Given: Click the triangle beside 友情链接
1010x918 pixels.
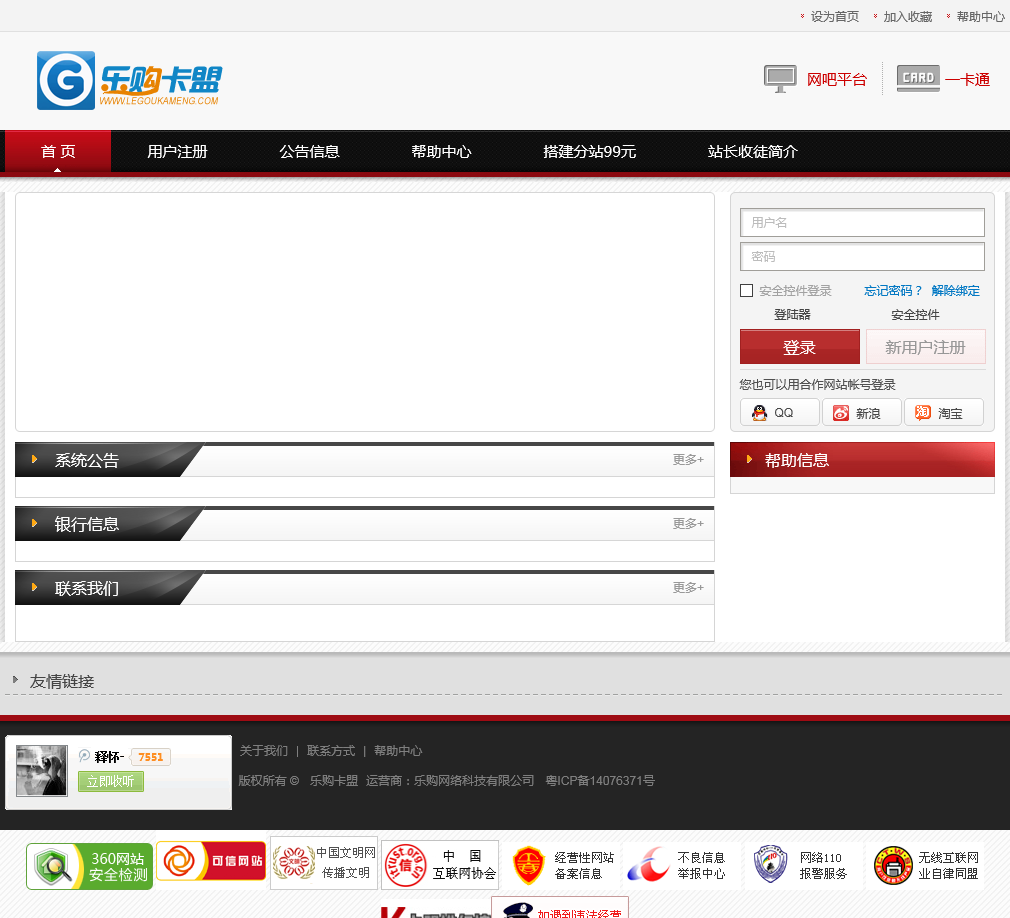Looking at the screenshot, I should coord(15,680).
